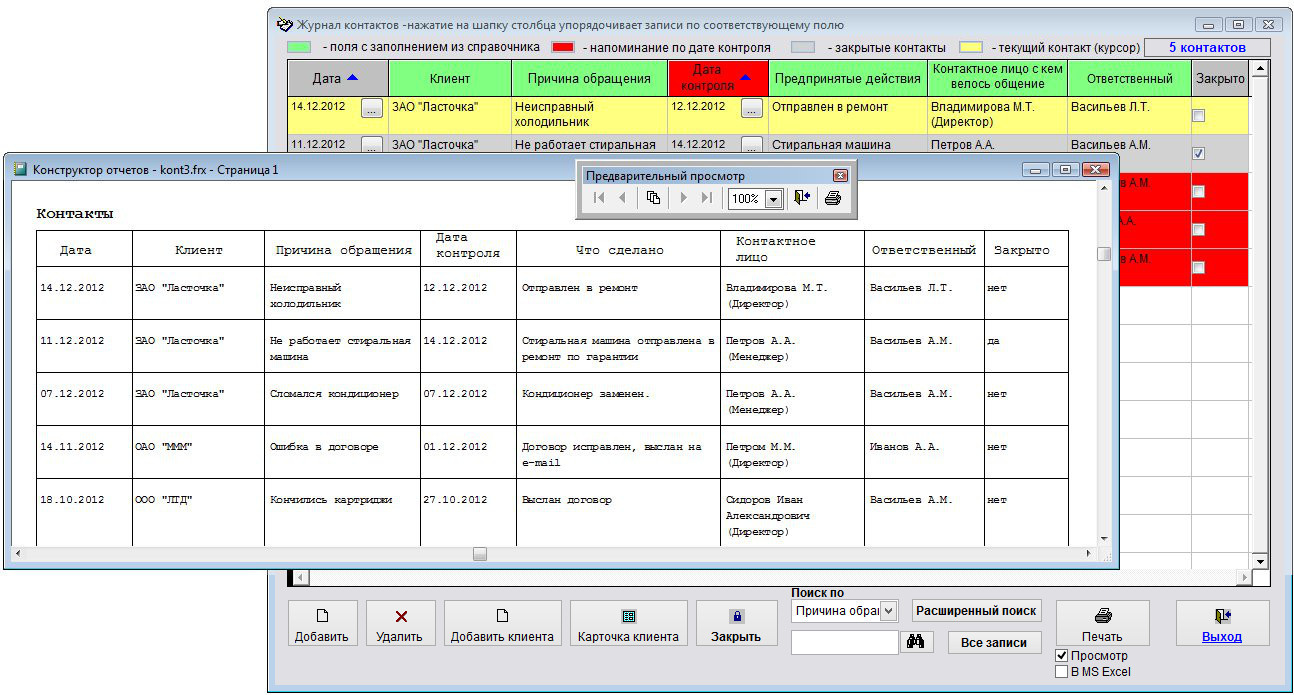Image resolution: width=1294 pixels, height=695 pixels.
Task: Click the Выход link button
Action: click(1221, 624)
